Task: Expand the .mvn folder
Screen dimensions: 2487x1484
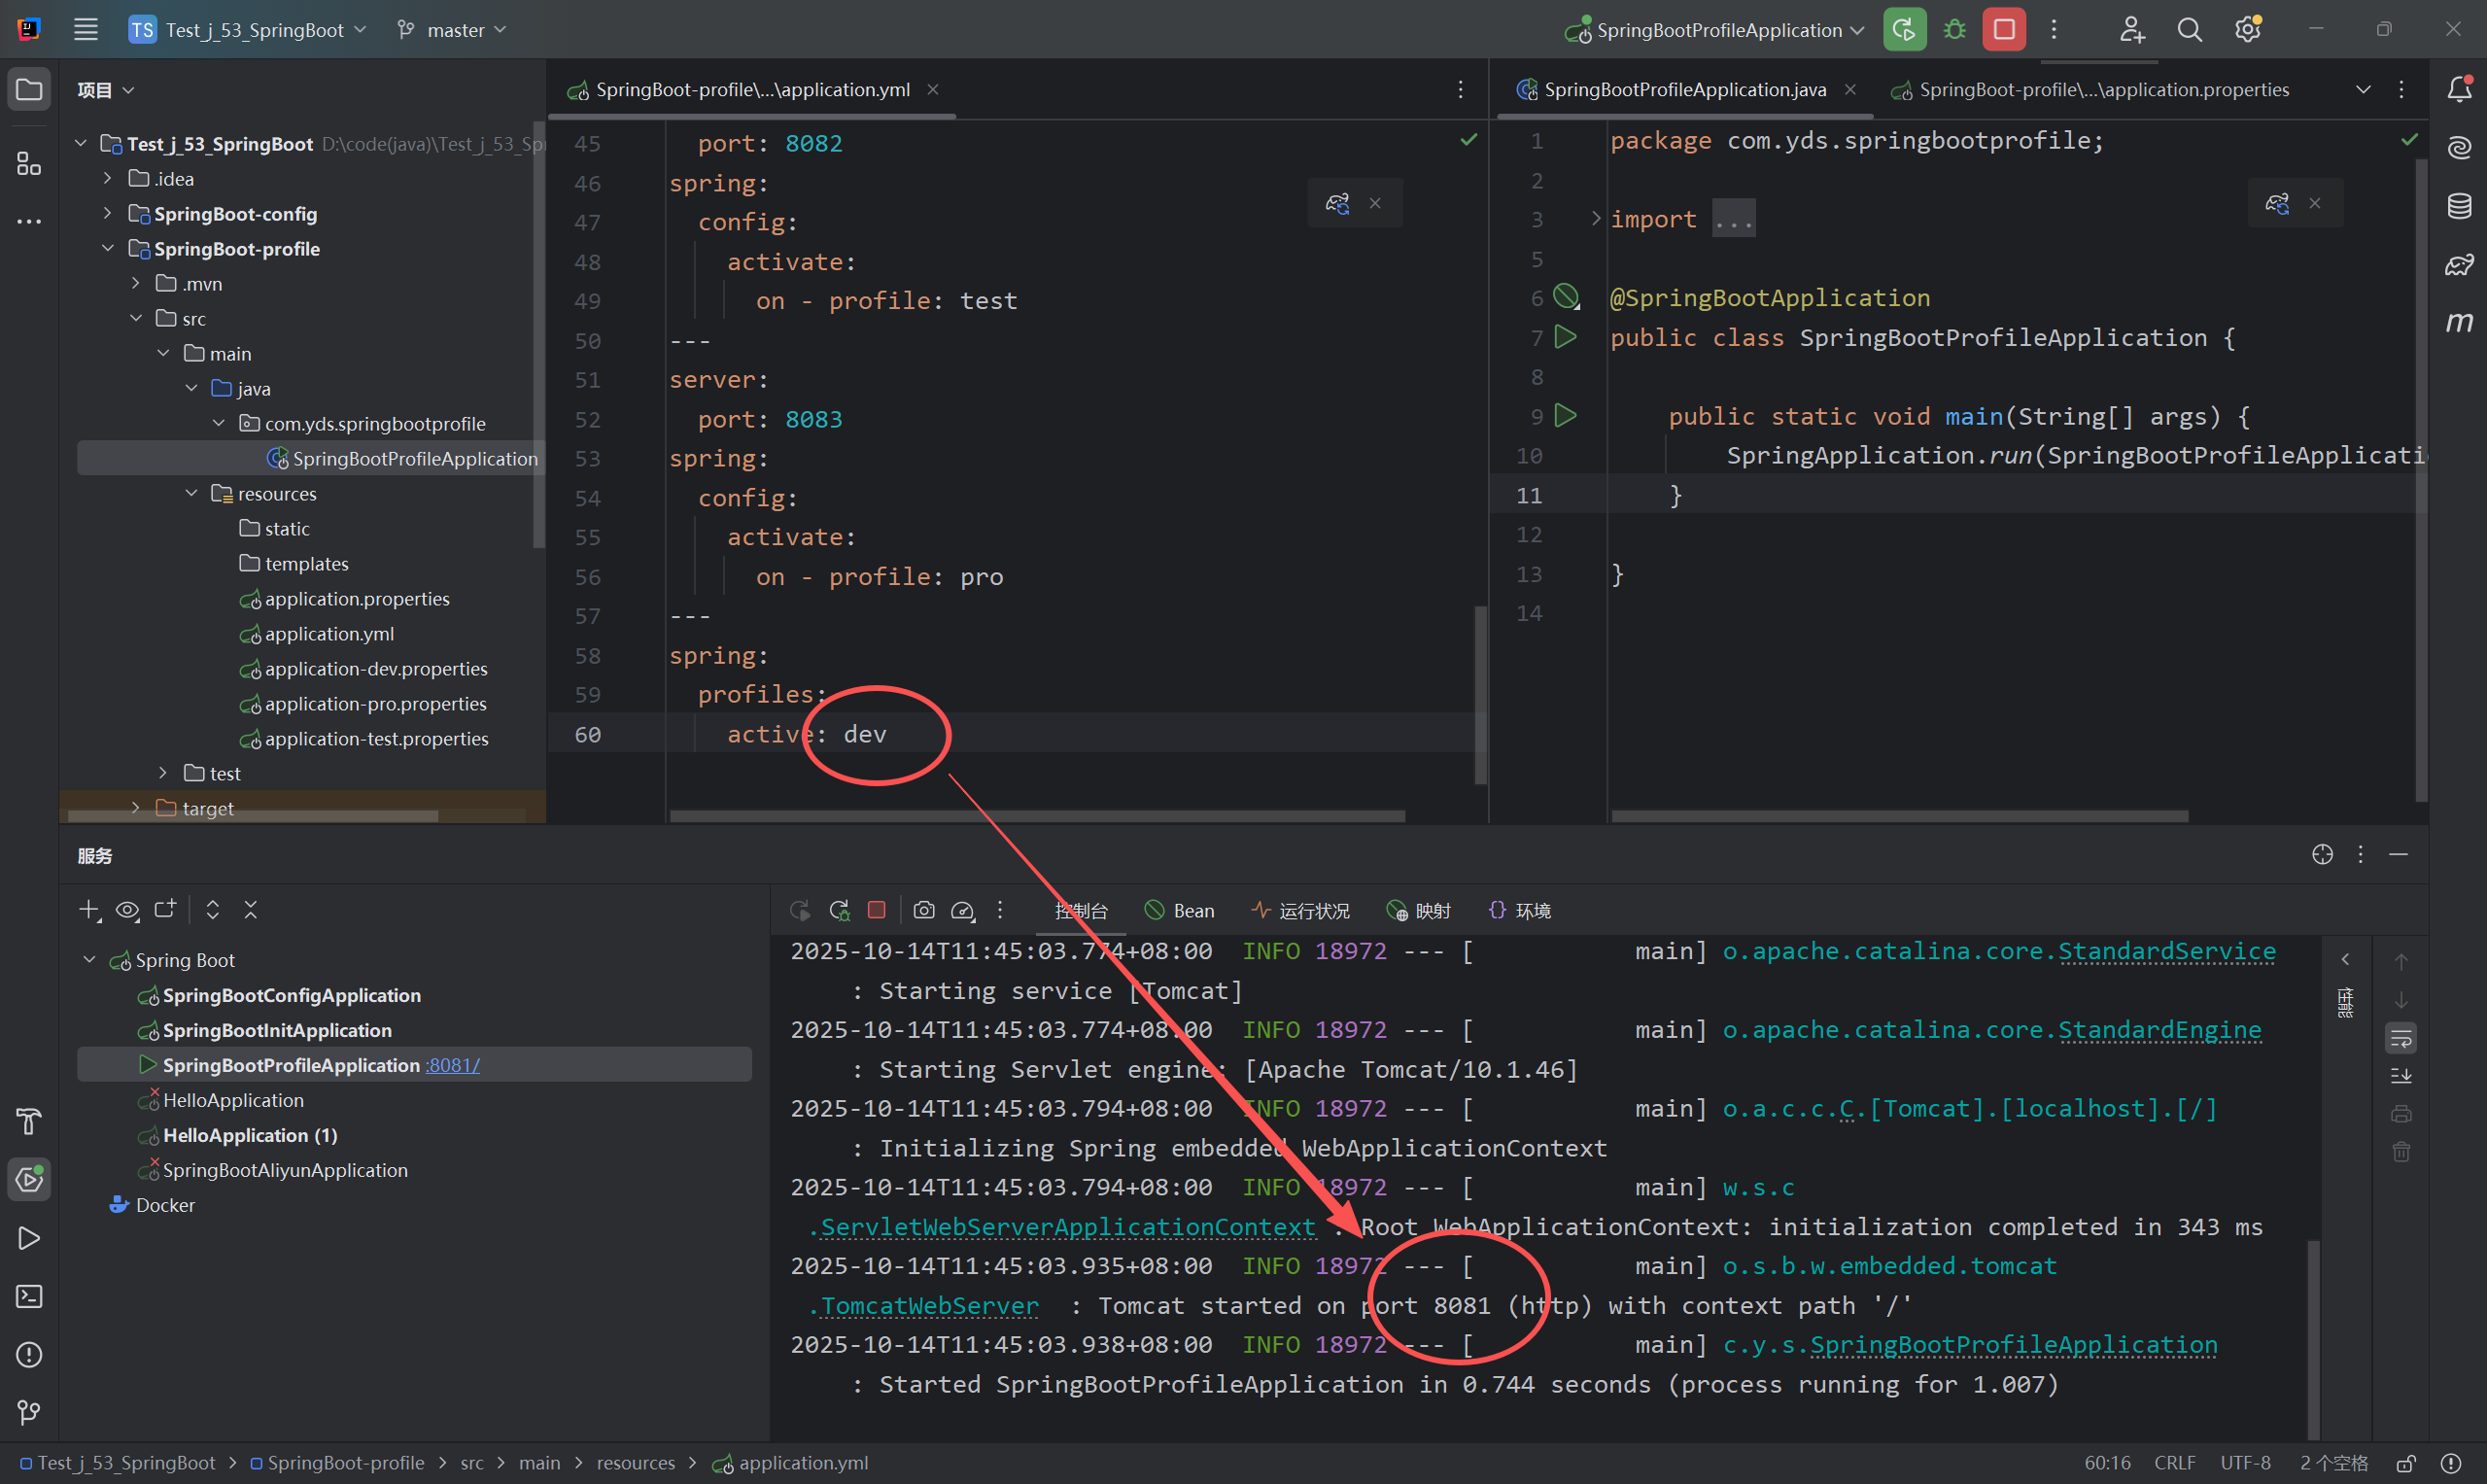Action: point(136,284)
